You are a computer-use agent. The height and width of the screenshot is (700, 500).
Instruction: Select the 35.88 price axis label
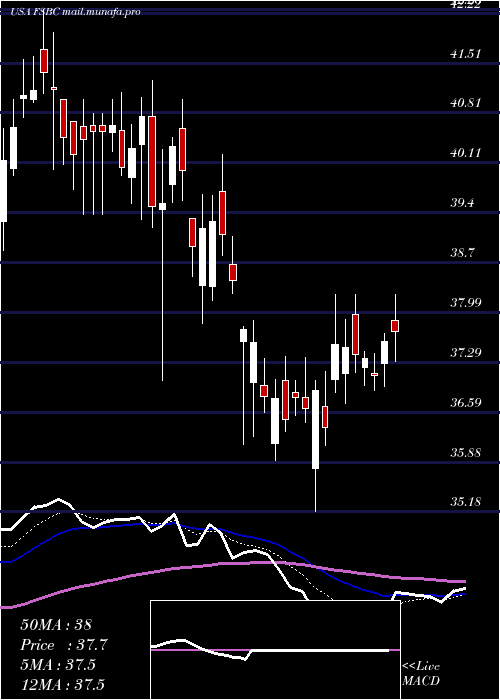(x=466, y=453)
